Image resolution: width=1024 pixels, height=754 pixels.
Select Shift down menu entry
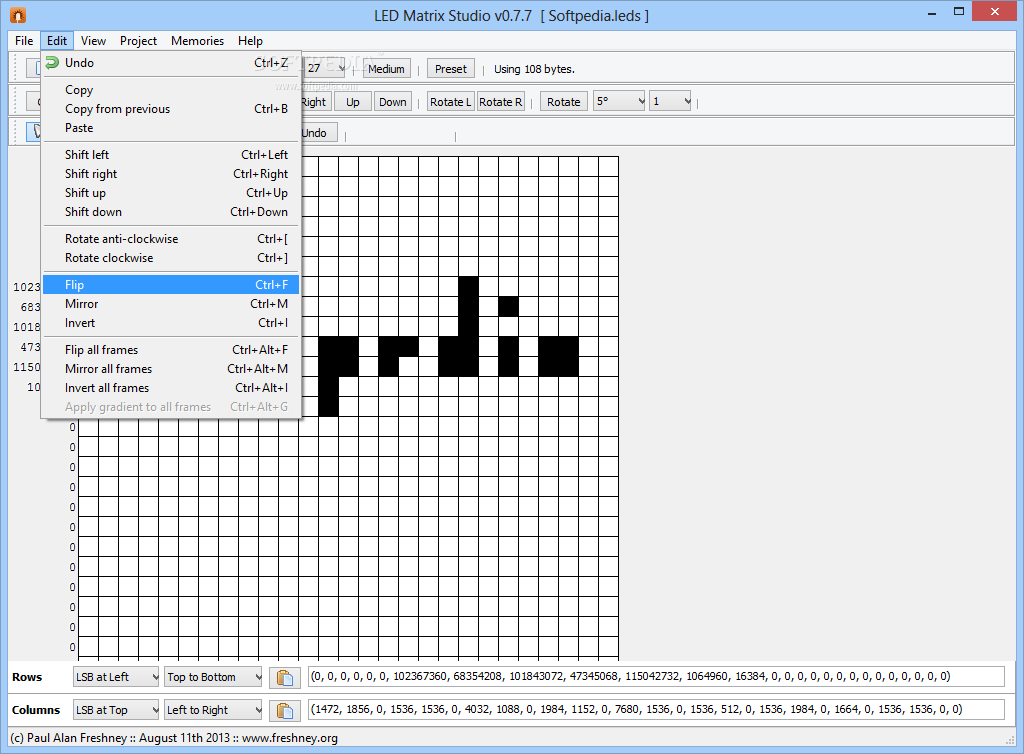171,212
